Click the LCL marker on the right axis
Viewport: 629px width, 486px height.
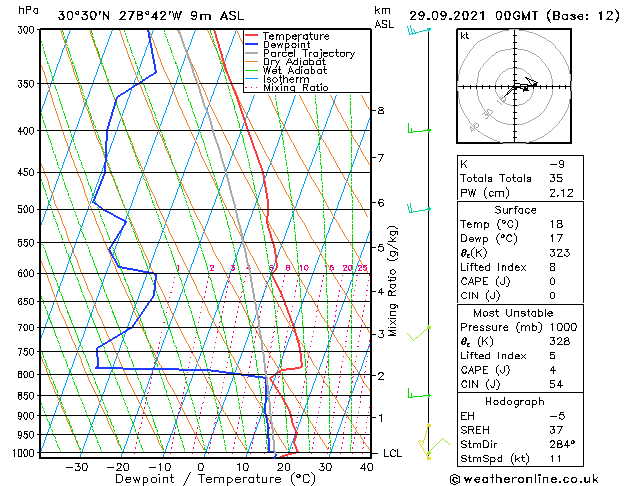pyautogui.click(x=393, y=453)
